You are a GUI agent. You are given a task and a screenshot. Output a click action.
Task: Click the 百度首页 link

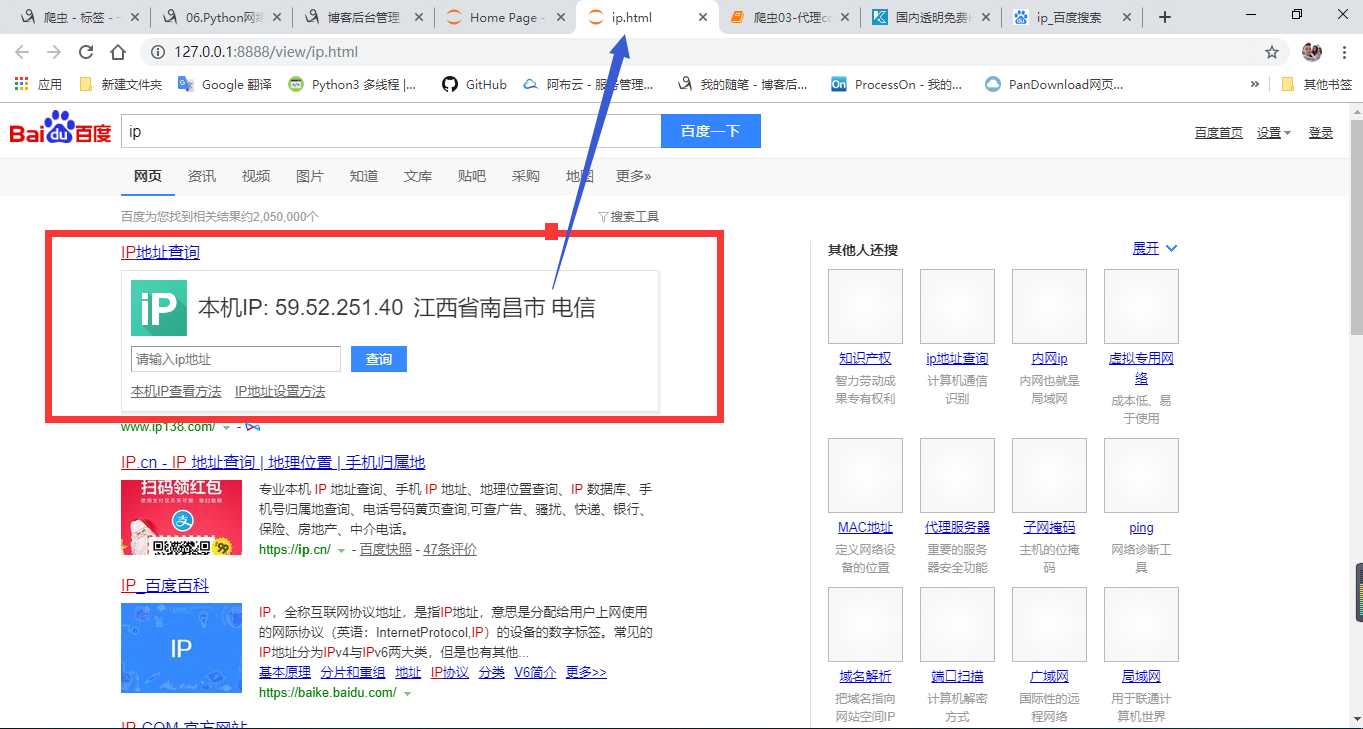pos(1219,132)
